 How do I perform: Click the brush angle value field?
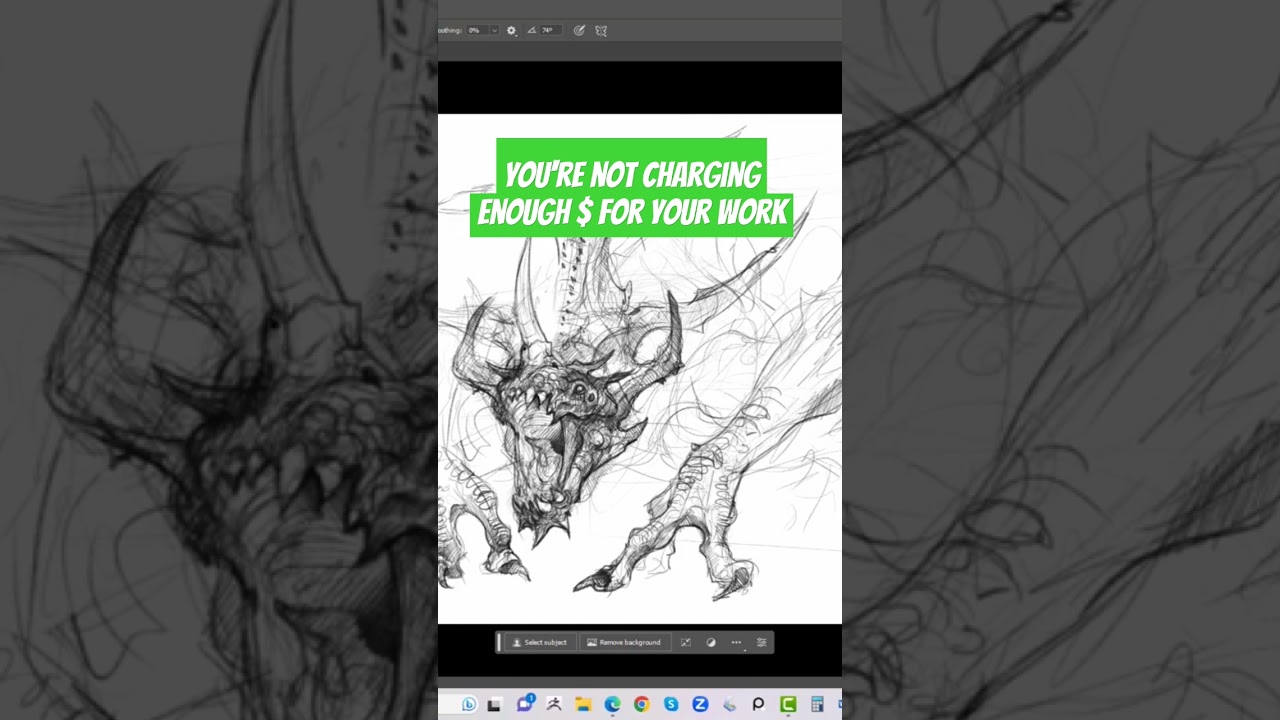tap(551, 31)
